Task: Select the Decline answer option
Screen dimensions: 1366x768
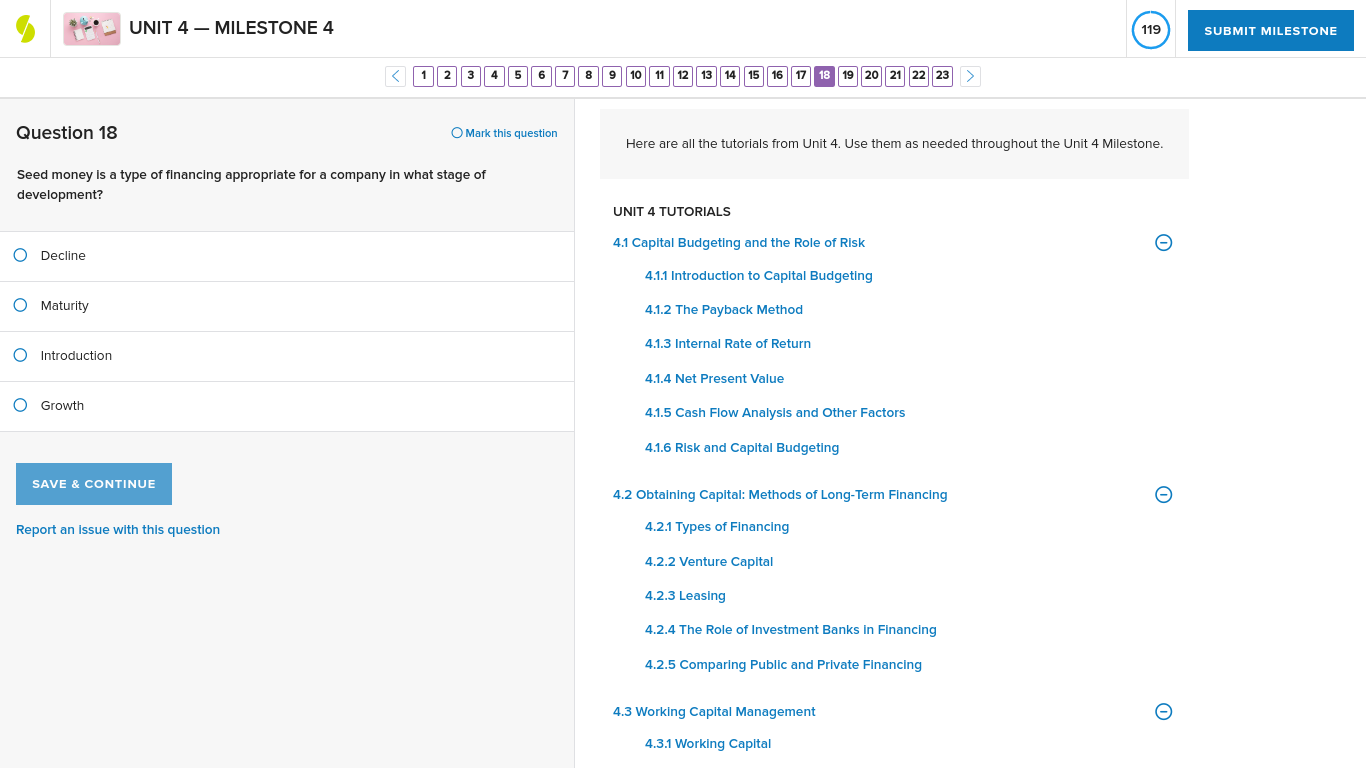Action: 20,255
